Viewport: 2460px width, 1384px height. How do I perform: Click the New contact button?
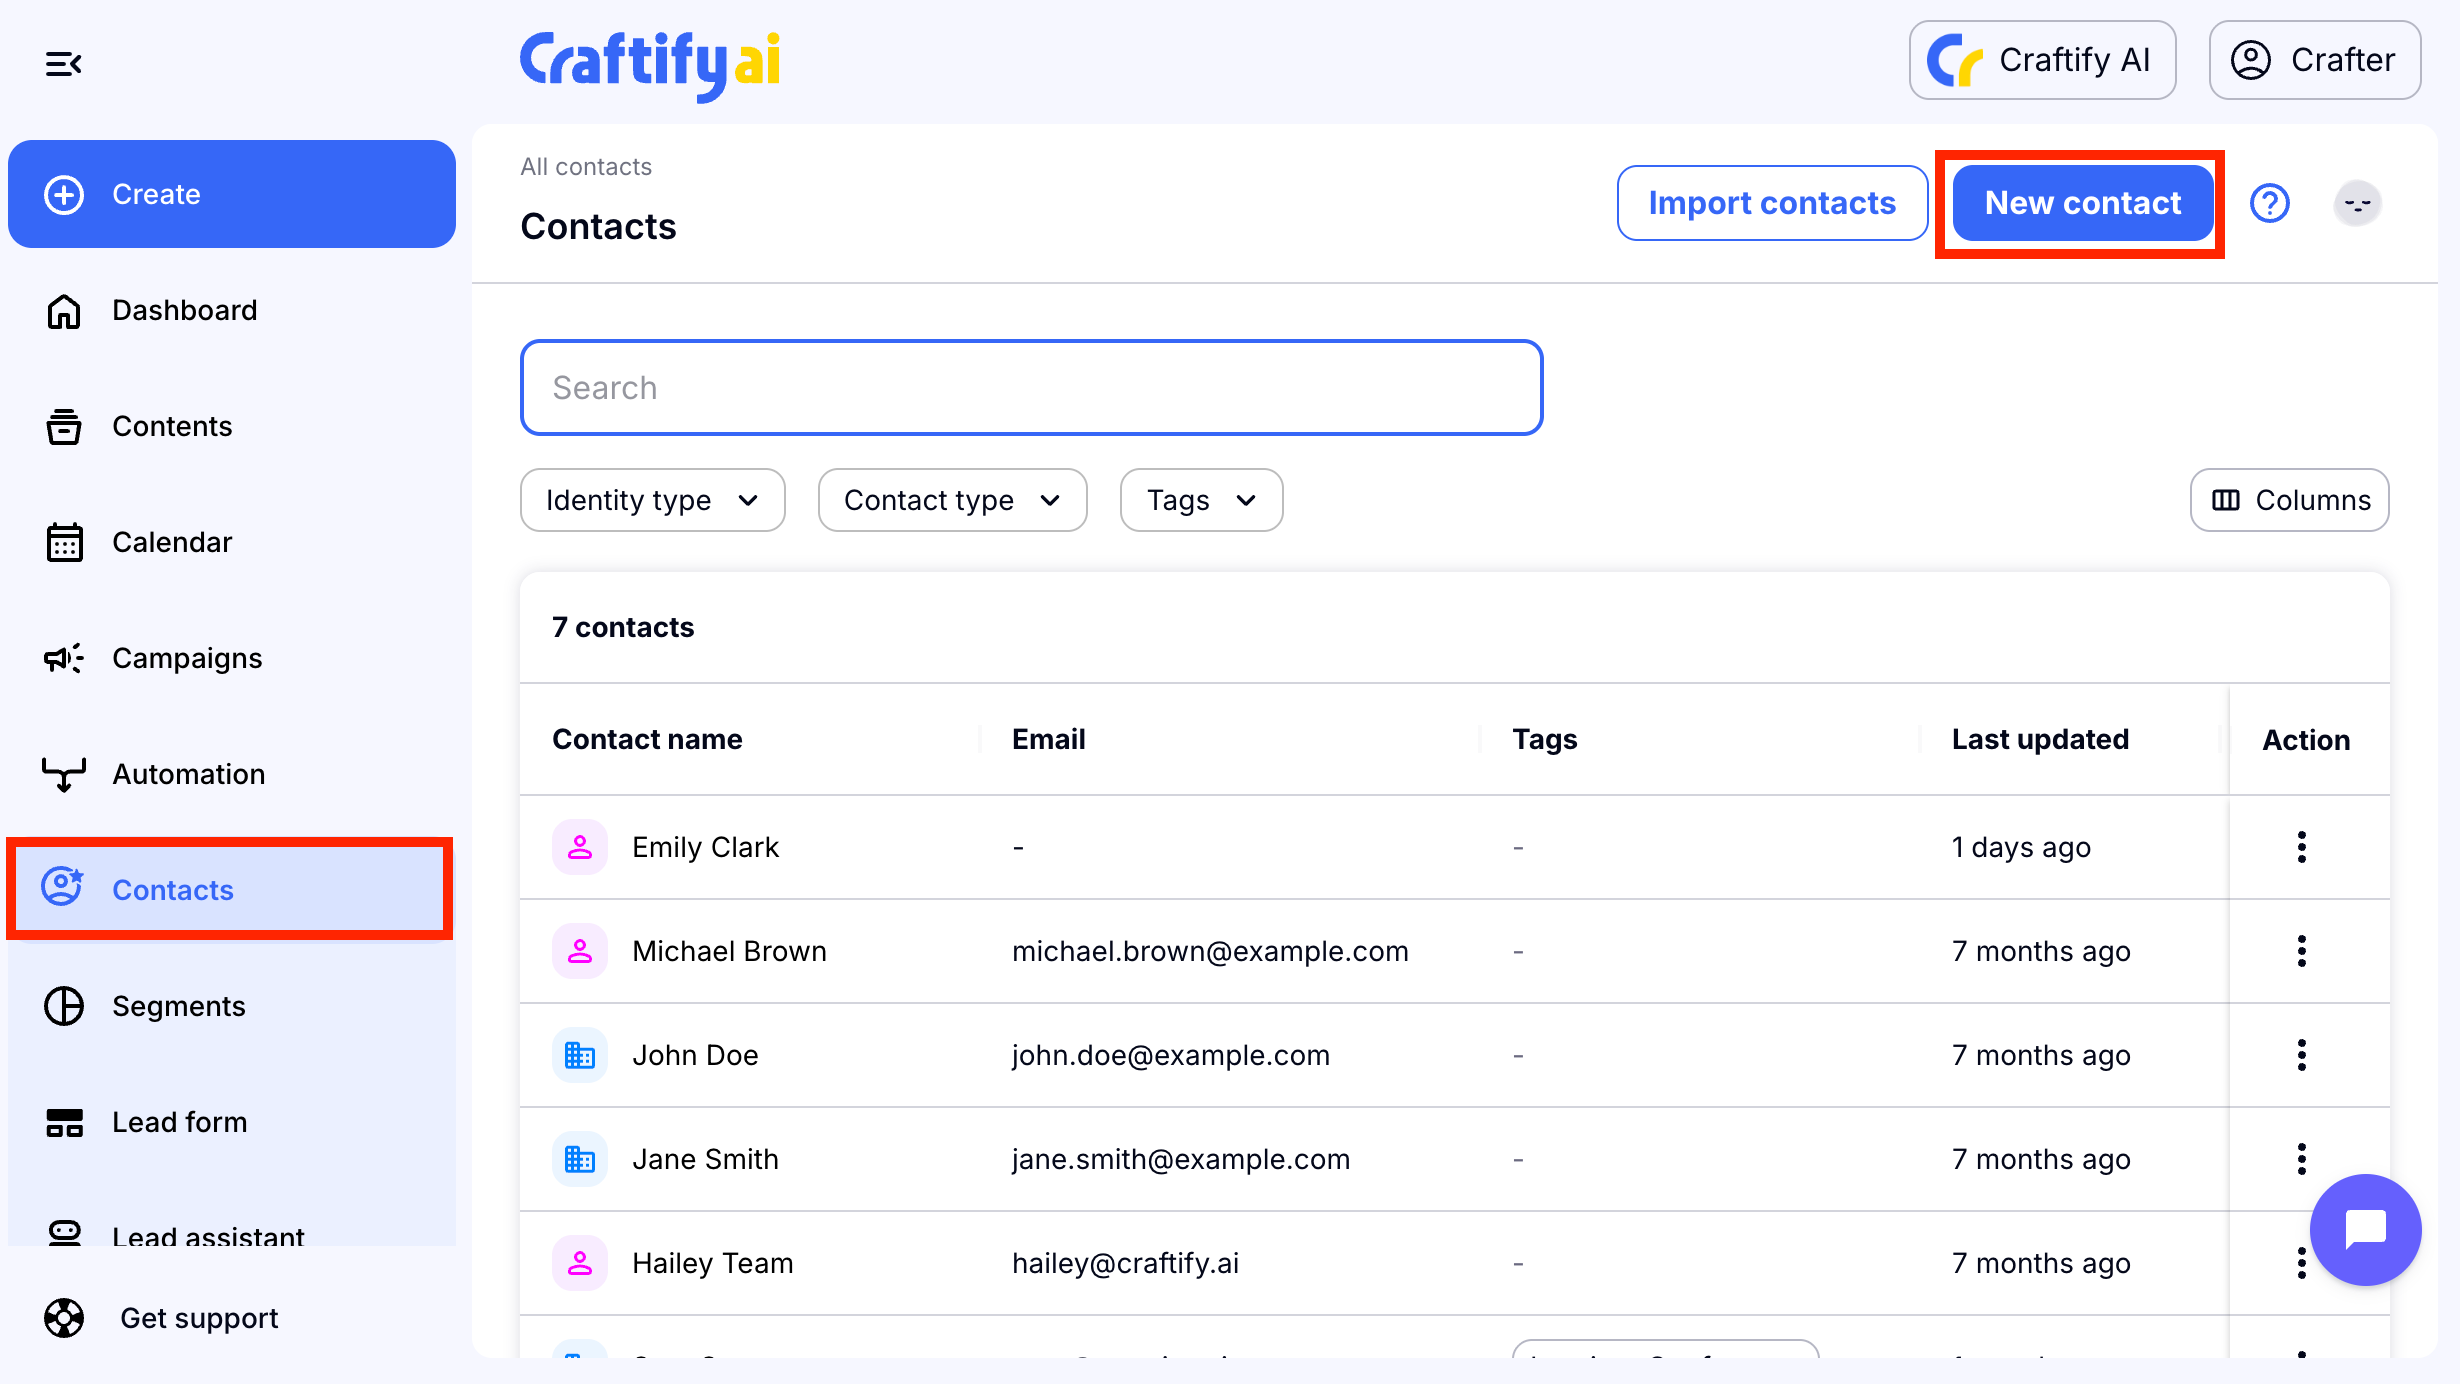click(2082, 203)
